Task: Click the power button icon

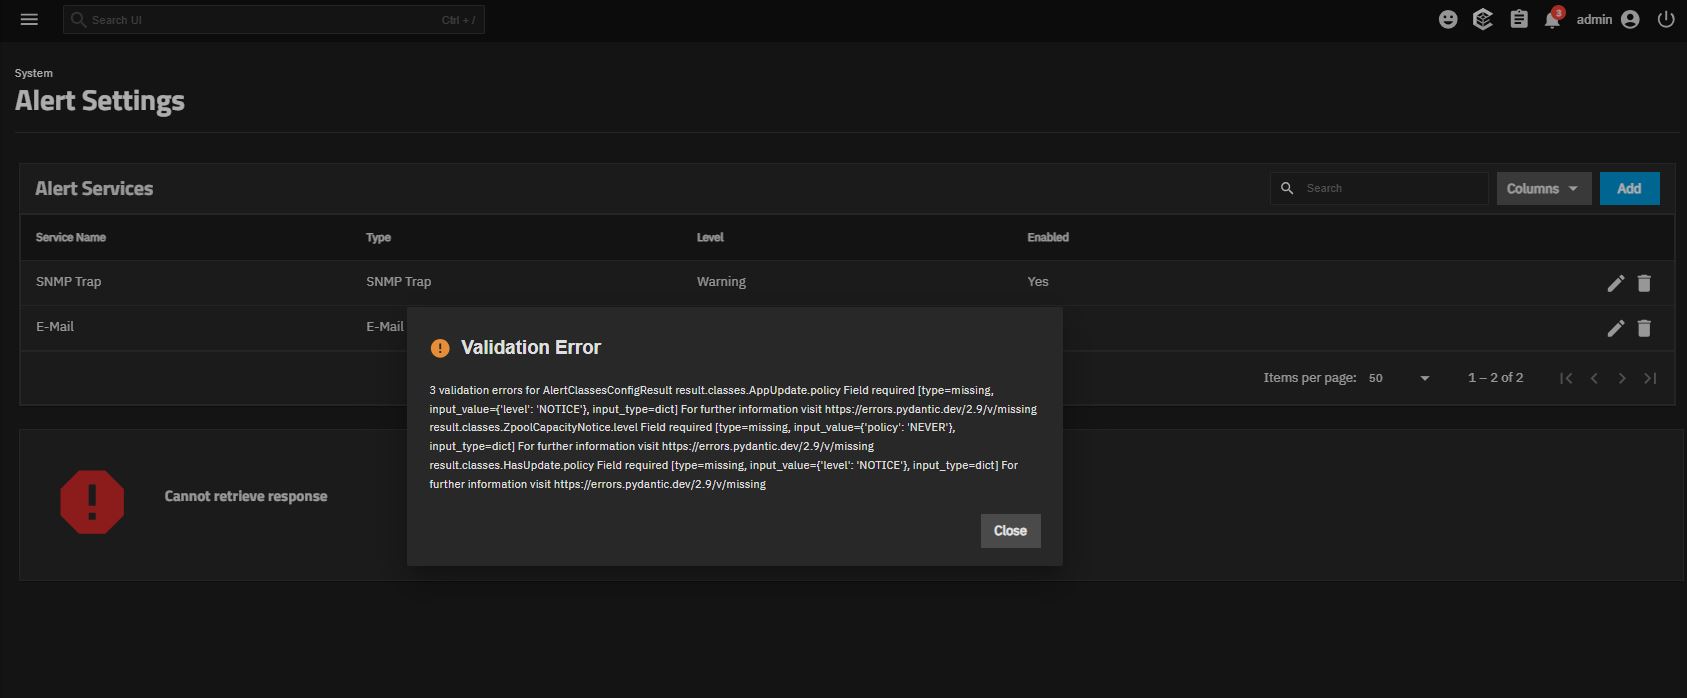Action: [1665, 19]
